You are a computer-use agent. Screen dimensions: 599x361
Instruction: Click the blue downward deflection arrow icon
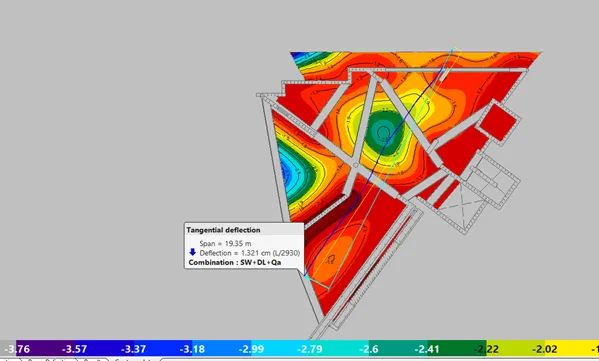(193, 252)
